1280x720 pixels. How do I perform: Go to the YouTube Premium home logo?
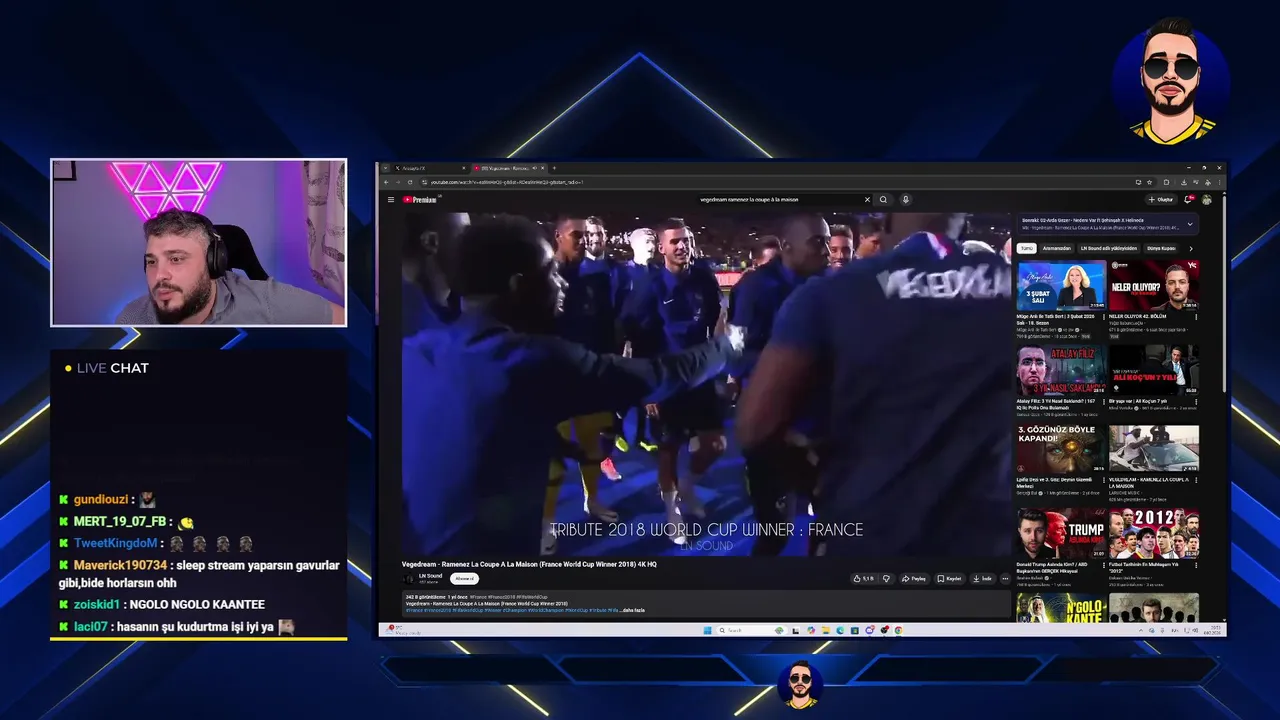pyautogui.click(x=420, y=199)
